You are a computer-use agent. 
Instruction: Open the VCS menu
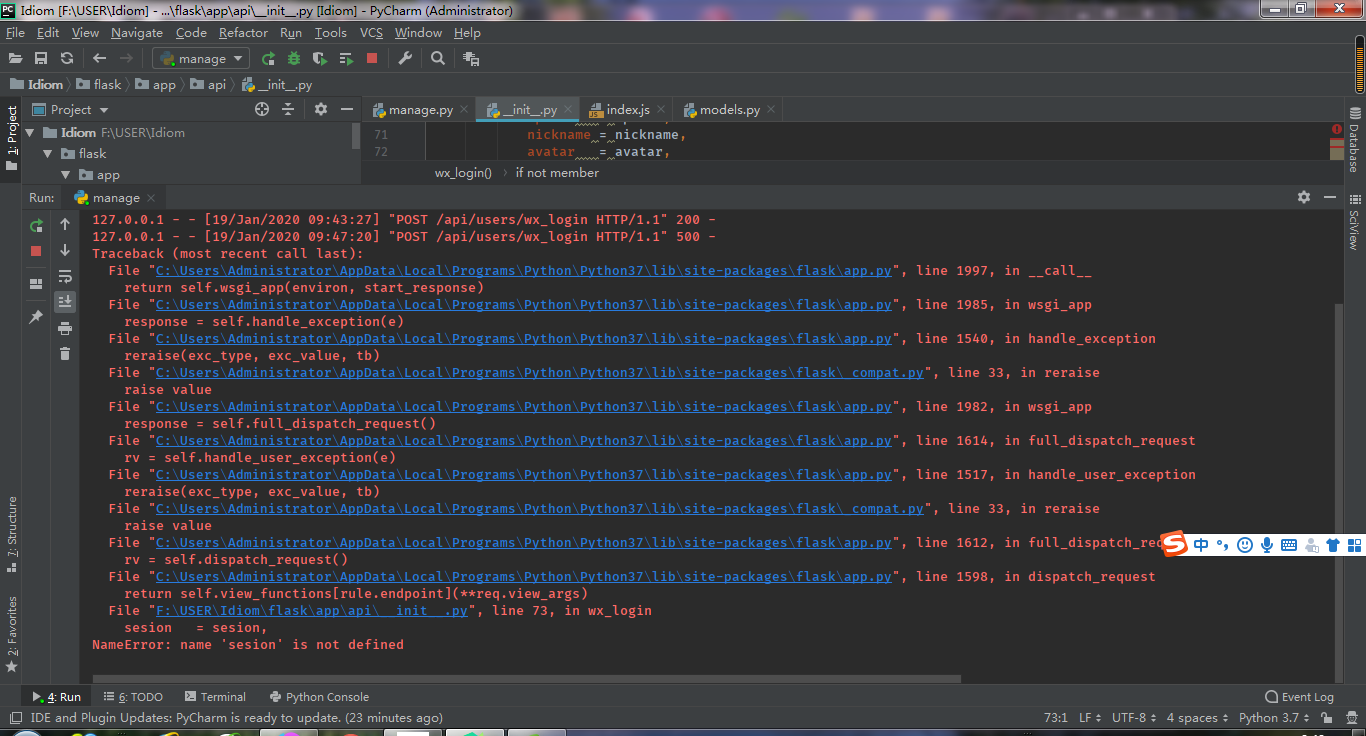point(372,33)
